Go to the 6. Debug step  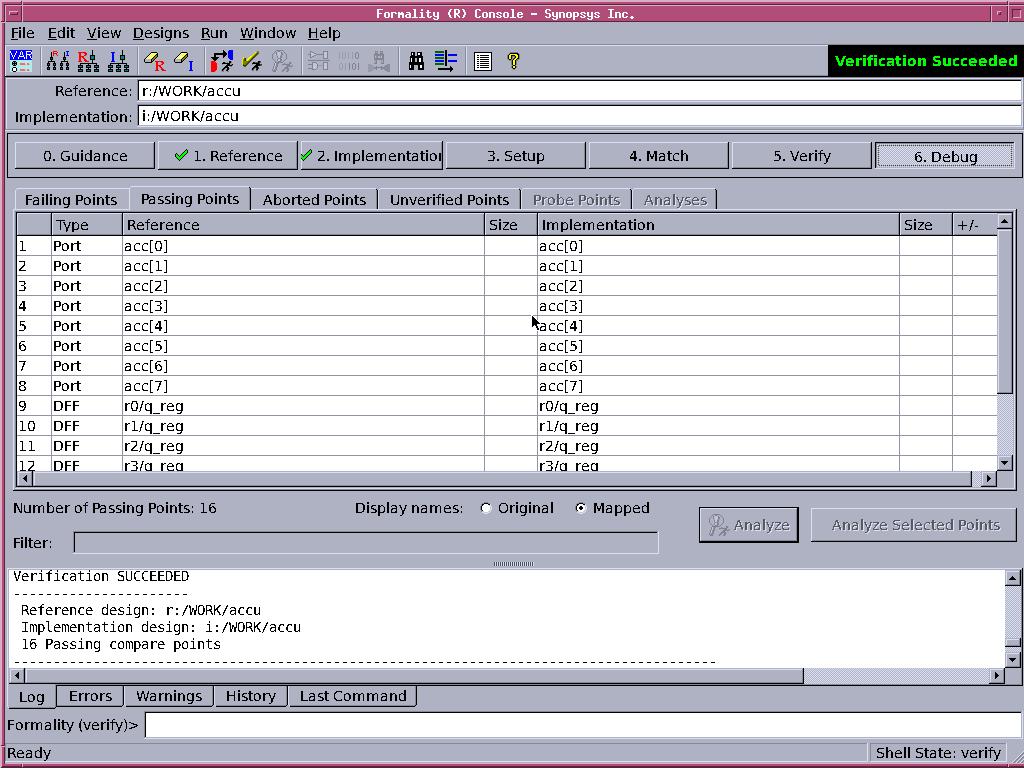[x=945, y=156]
